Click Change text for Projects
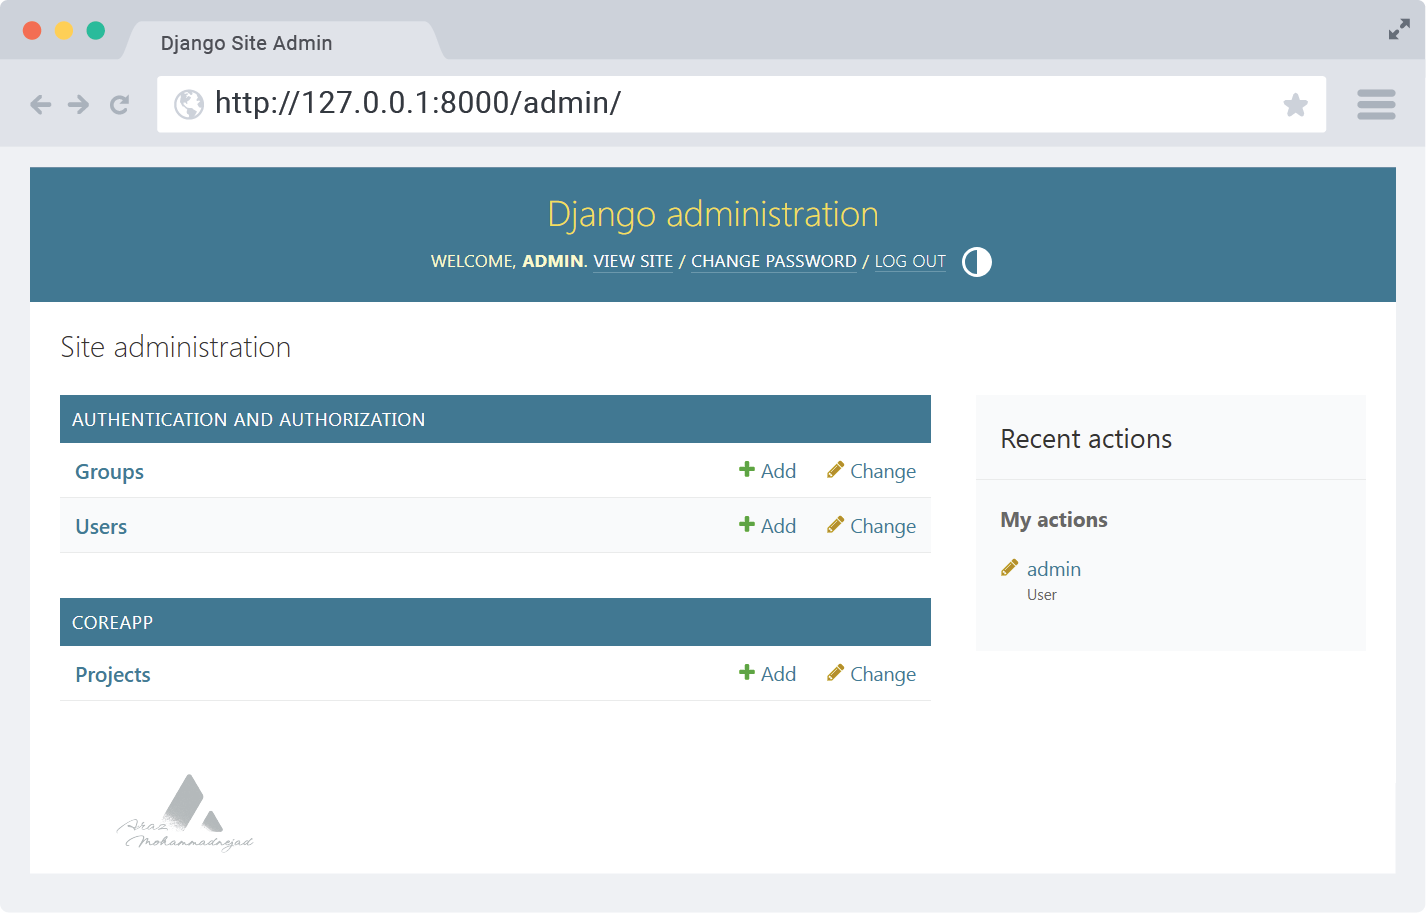 coord(883,674)
